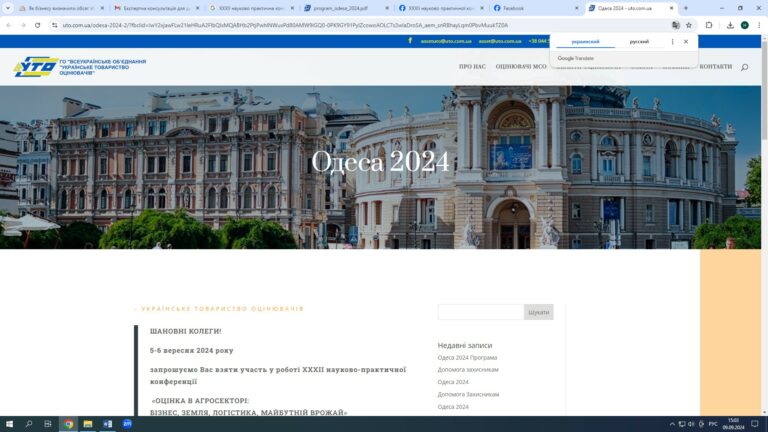This screenshot has height=432, width=768.
Task: Click the Facebook icon in top bar
Action: click(x=410, y=41)
